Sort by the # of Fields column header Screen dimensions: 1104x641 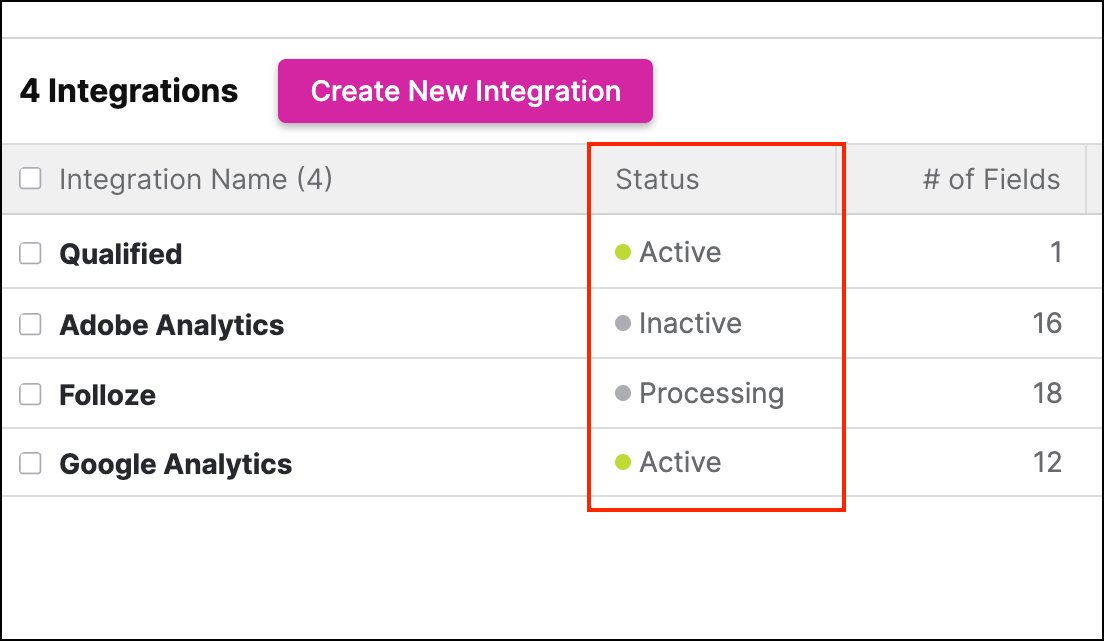[x=991, y=180]
